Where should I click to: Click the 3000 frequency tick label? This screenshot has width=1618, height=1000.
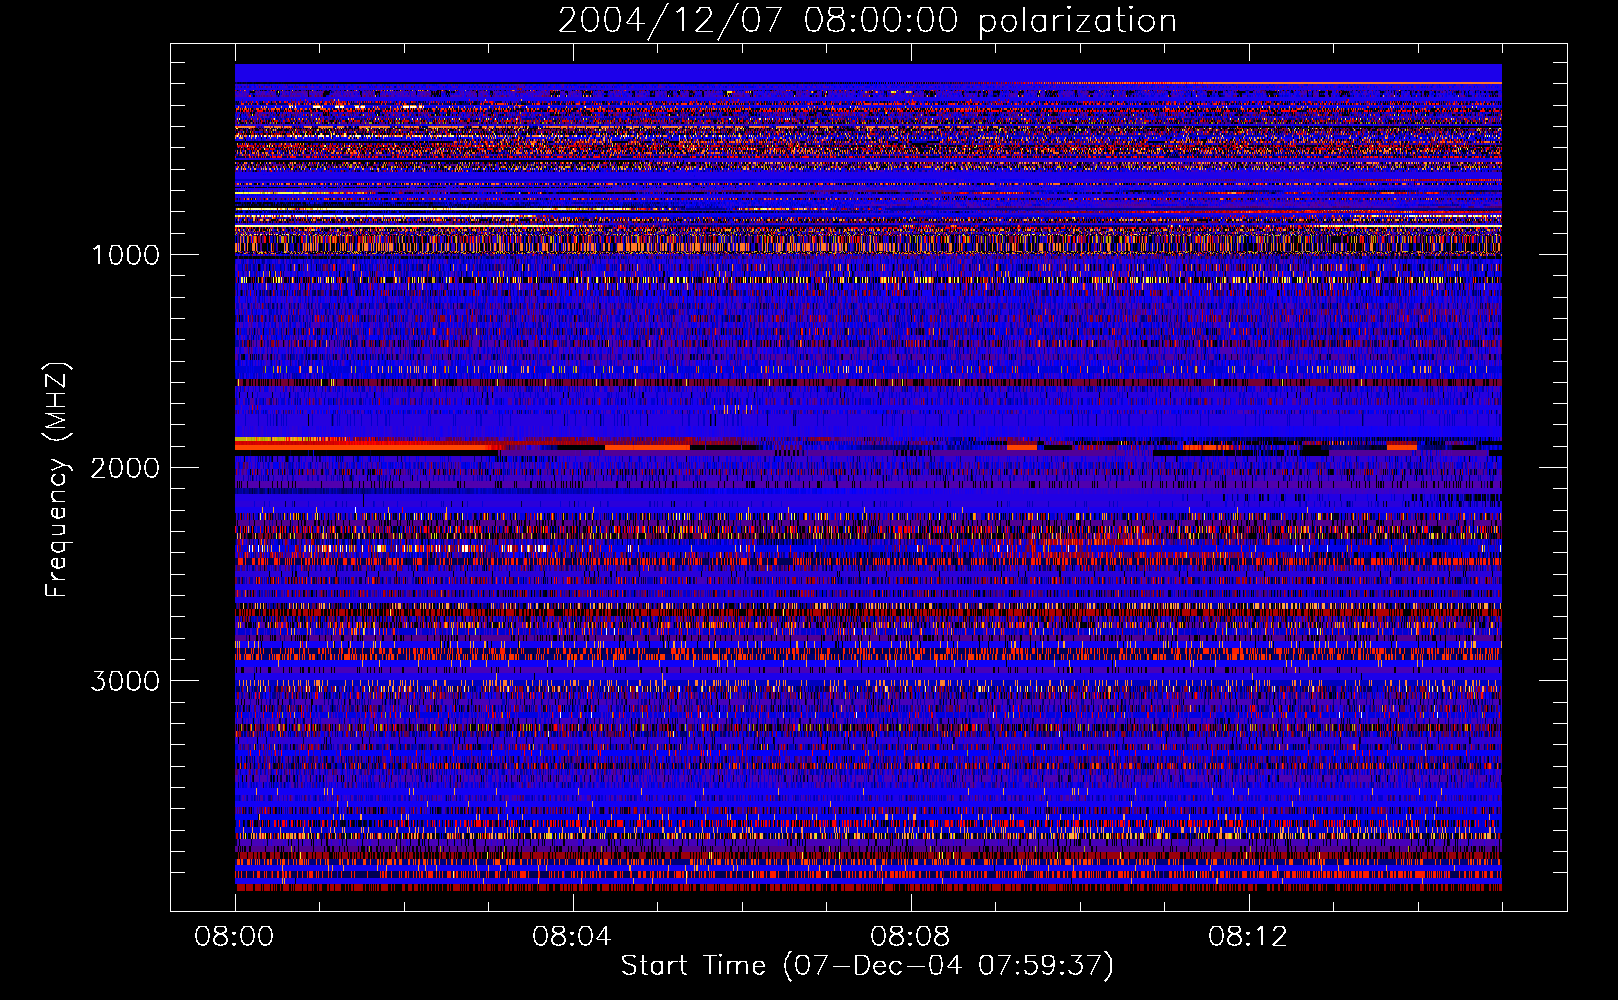[x=125, y=681]
